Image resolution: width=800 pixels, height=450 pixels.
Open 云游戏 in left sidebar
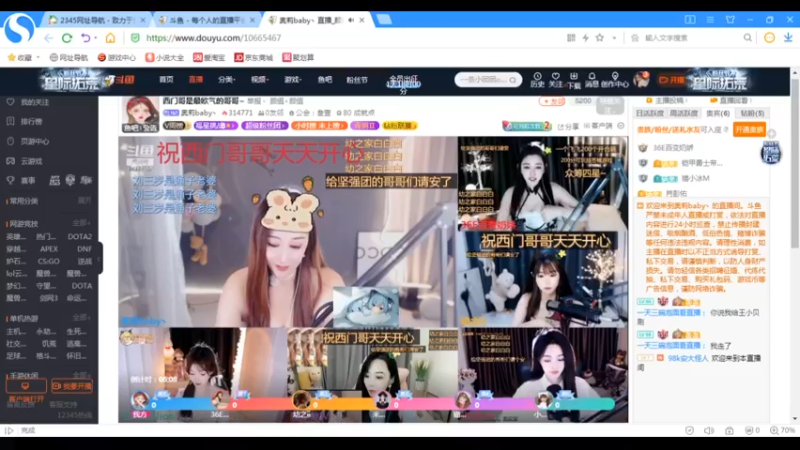tap(24, 161)
